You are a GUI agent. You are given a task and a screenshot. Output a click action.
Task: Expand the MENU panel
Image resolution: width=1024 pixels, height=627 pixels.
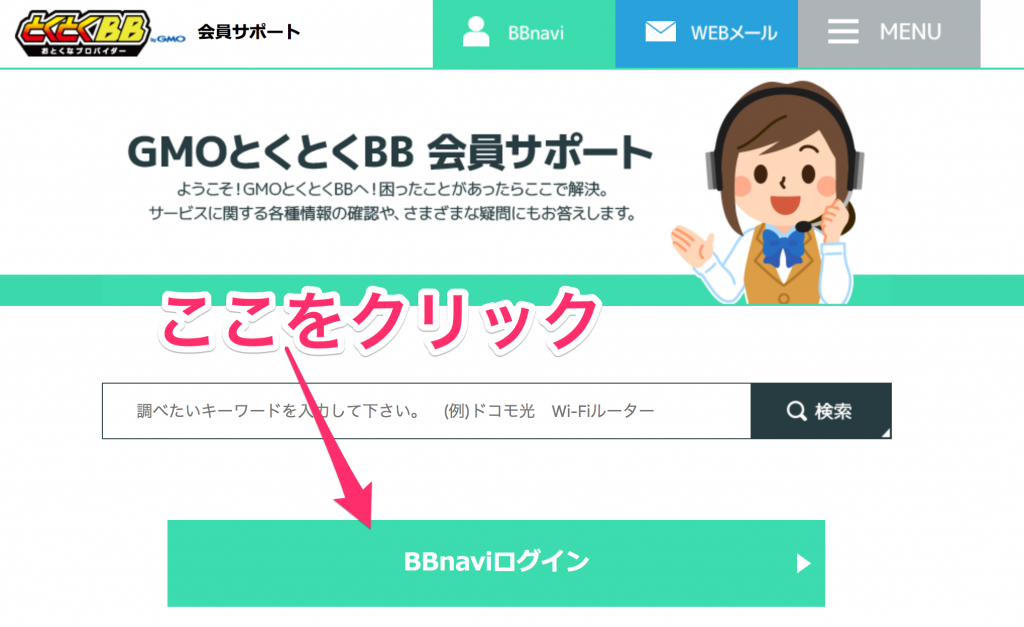tap(889, 33)
